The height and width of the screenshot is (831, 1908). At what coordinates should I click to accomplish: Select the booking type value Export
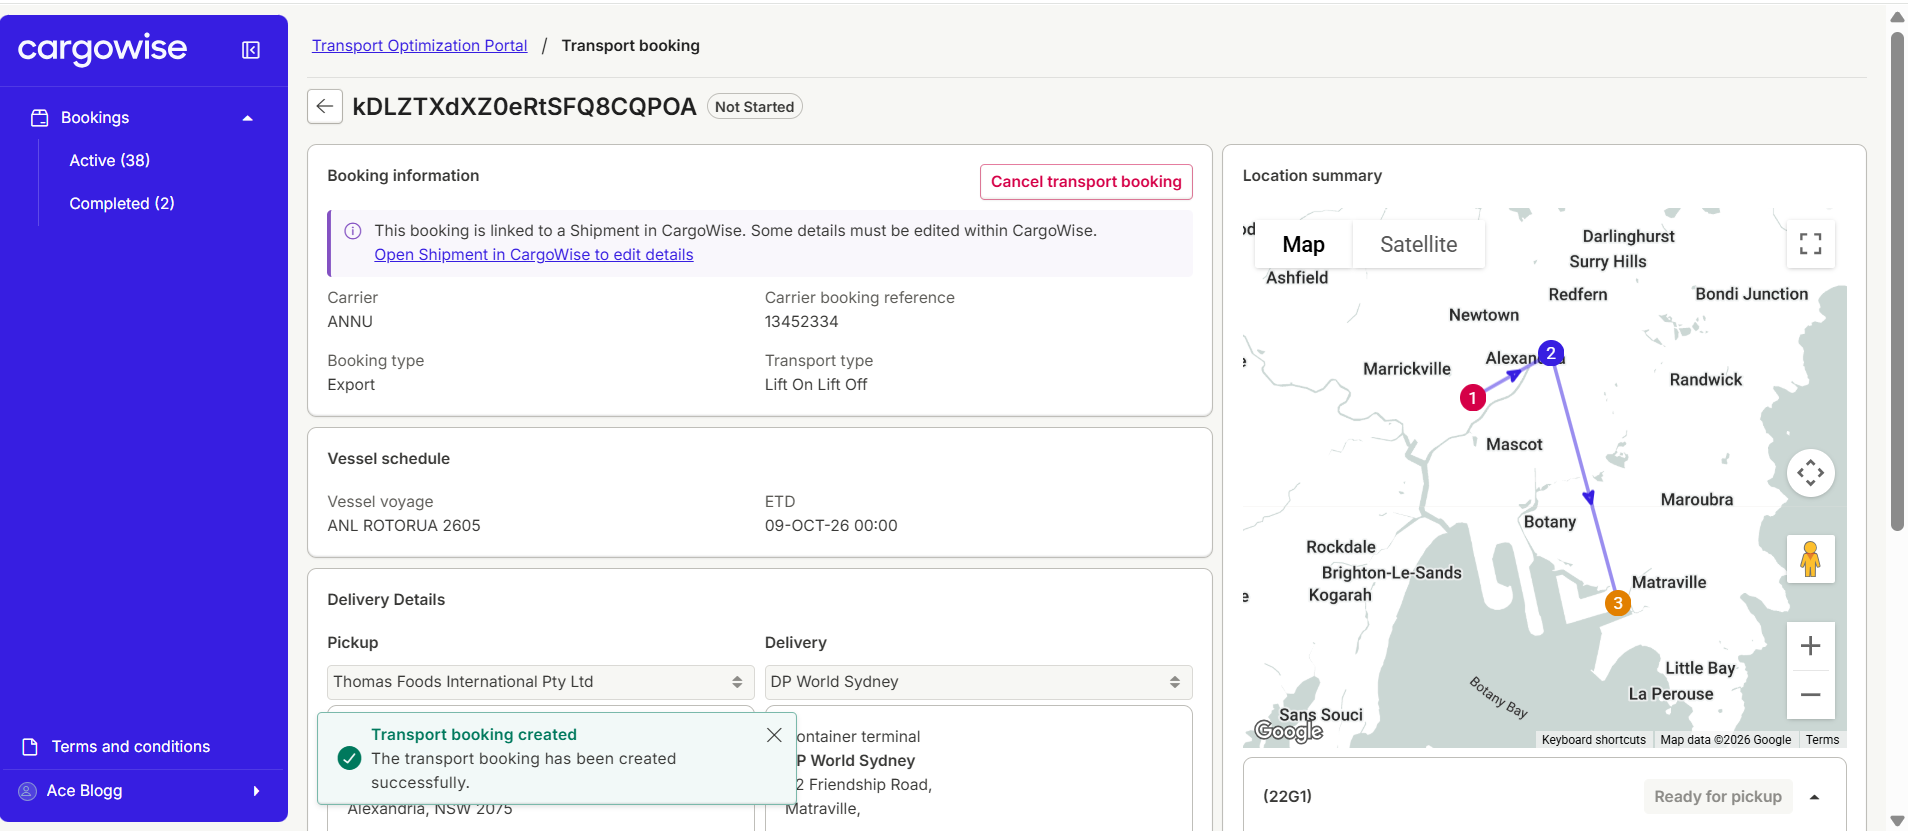[351, 385]
